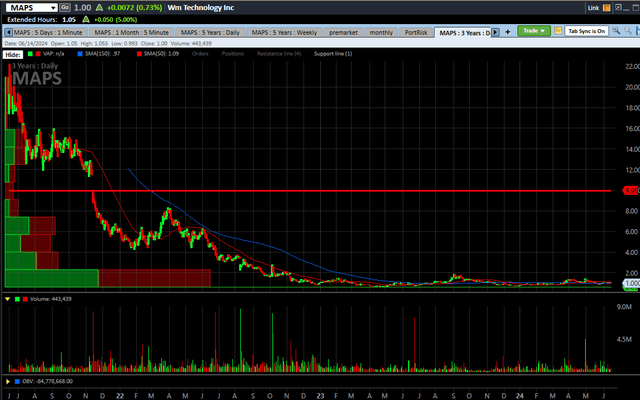Open the yellow notes icon beside Trade
Image resolution: width=640 pixels, height=400 pixels.
[556, 31]
